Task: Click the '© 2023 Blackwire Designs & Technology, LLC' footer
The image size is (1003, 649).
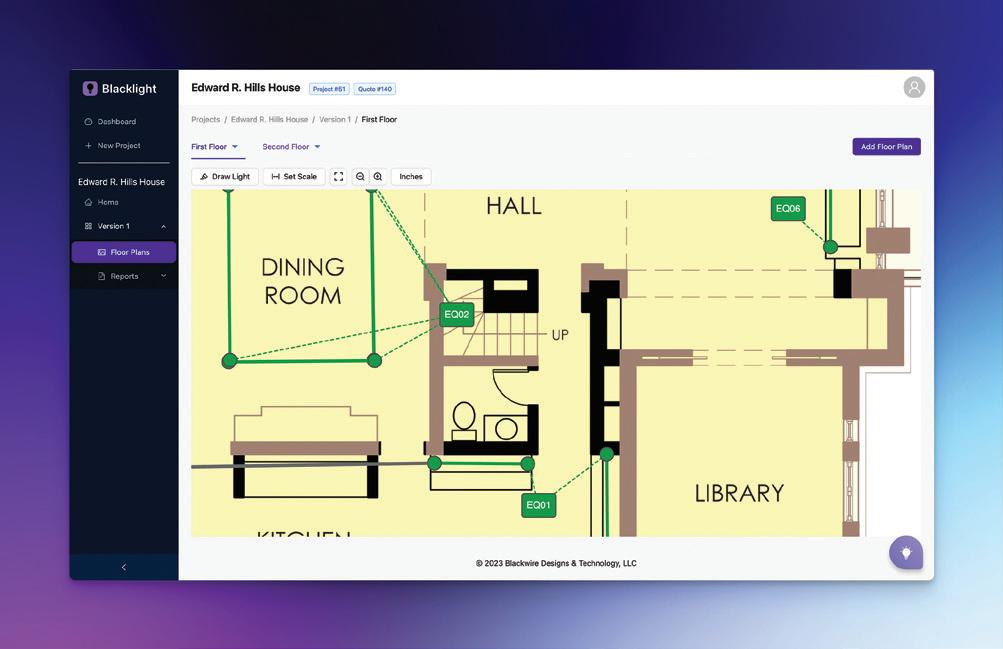Action: (x=556, y=563)
